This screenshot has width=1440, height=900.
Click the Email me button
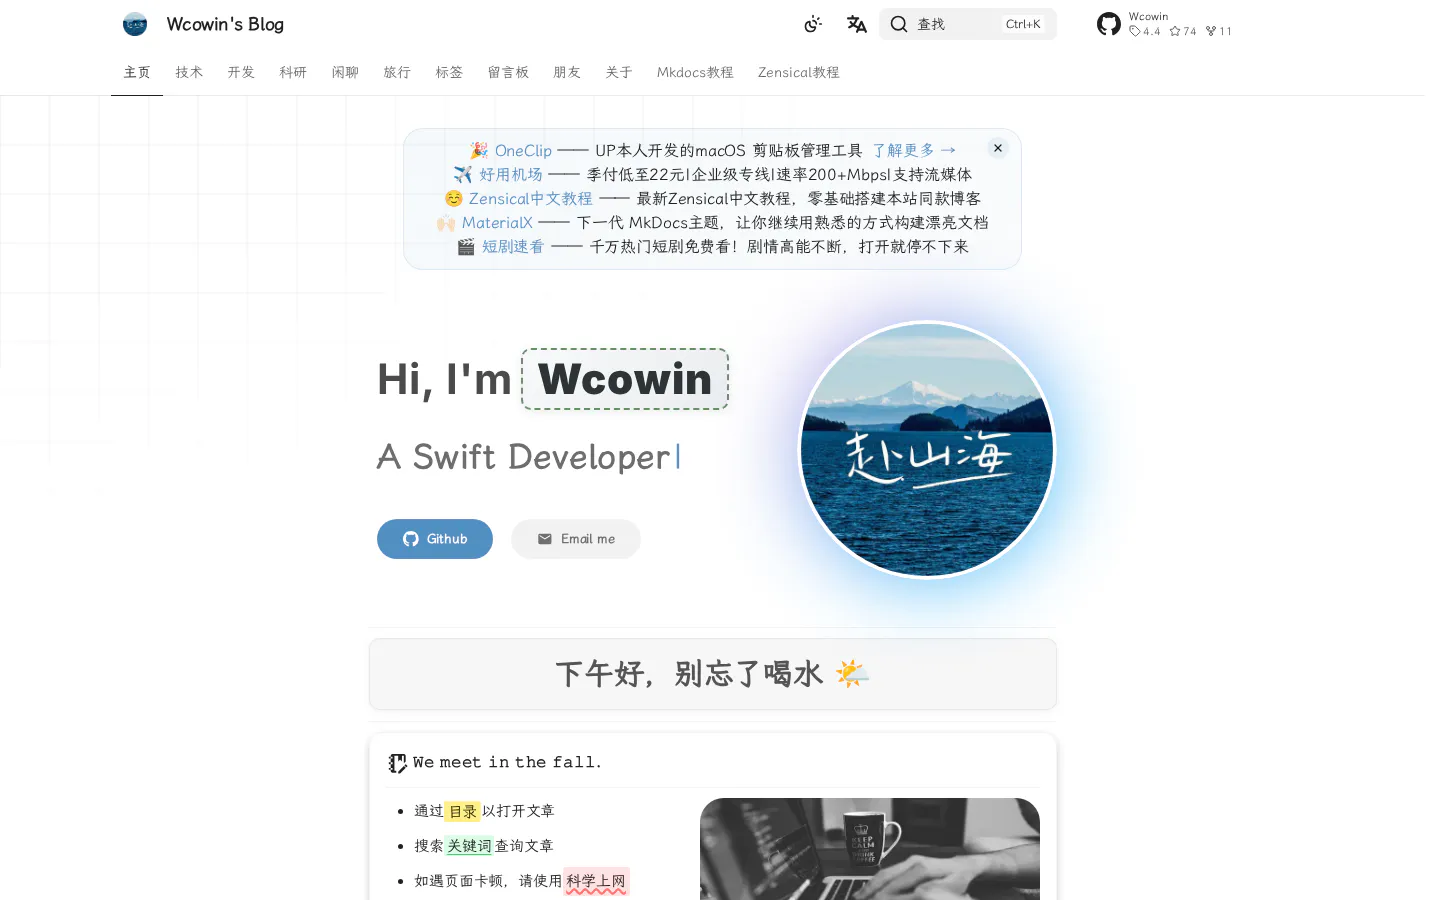coord(576,539)
